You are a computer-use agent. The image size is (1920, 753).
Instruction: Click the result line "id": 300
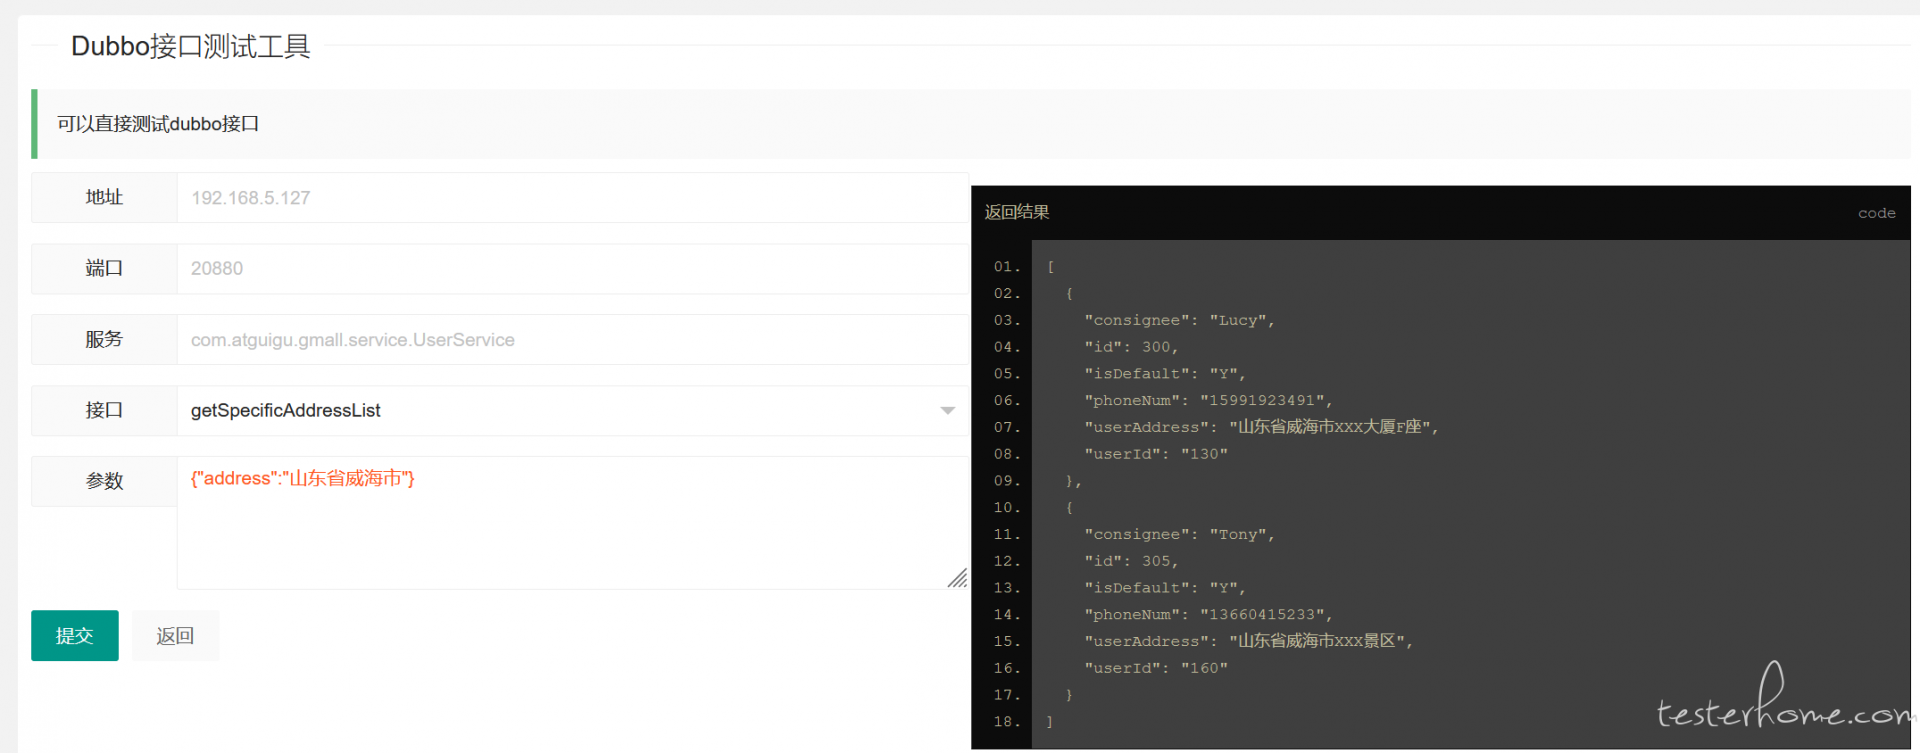[1131, 347]
